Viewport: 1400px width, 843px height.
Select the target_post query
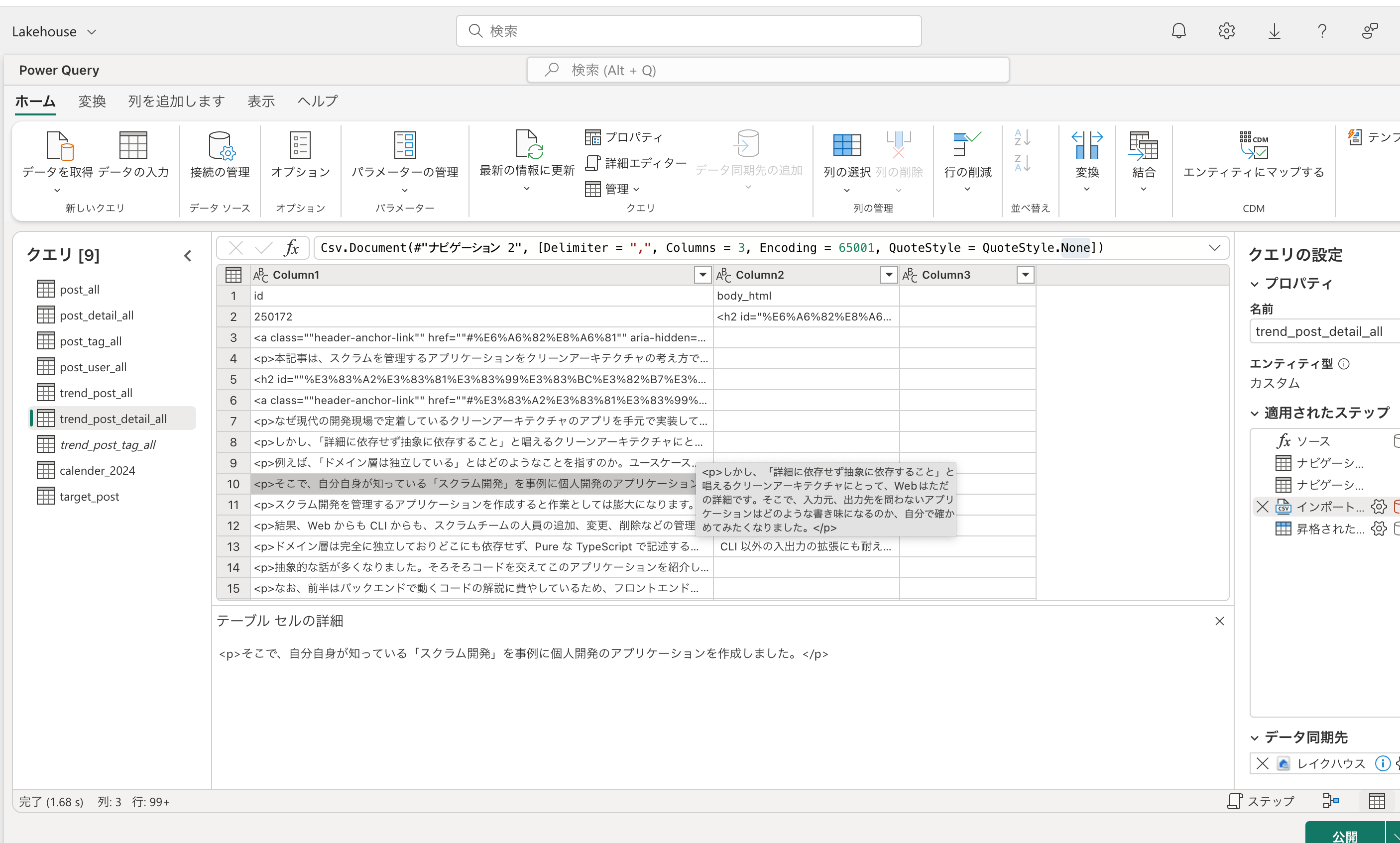coord(89,496)
